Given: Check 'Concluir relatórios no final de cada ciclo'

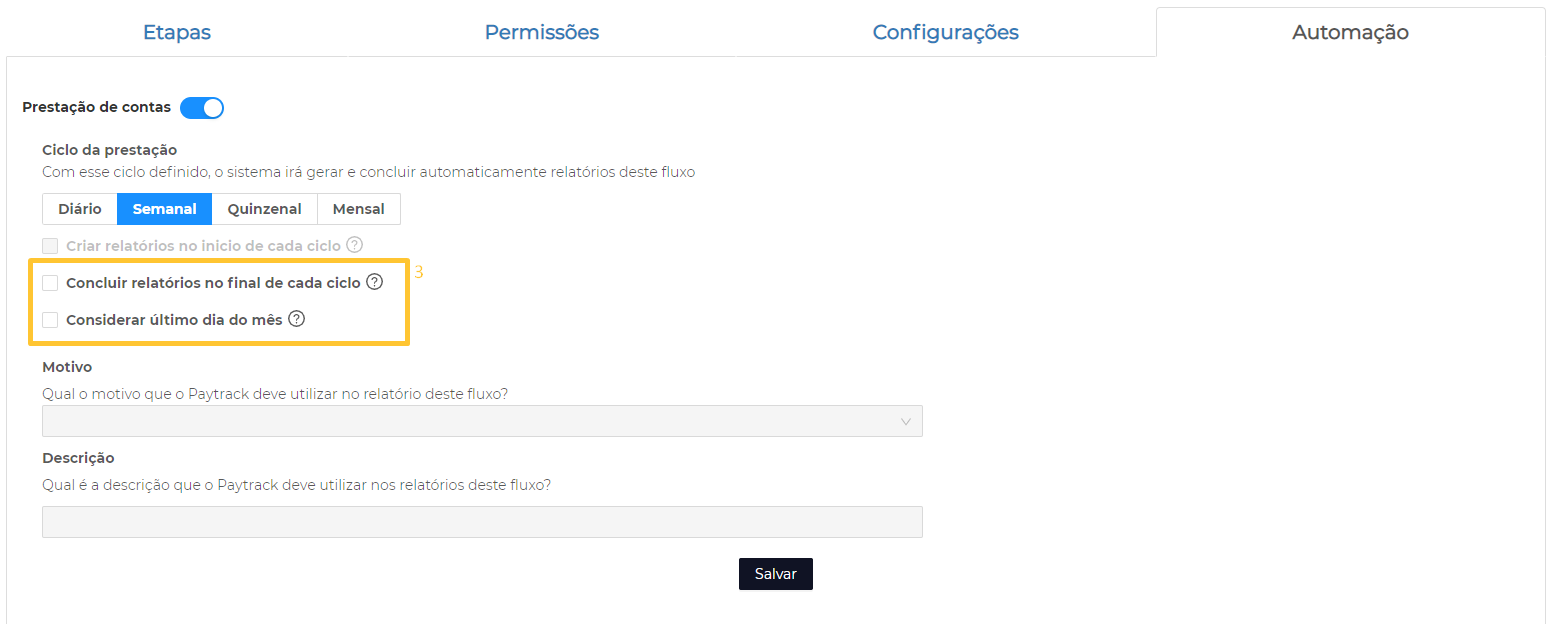Looking at the screenshot, I should (x=50, y=283).
